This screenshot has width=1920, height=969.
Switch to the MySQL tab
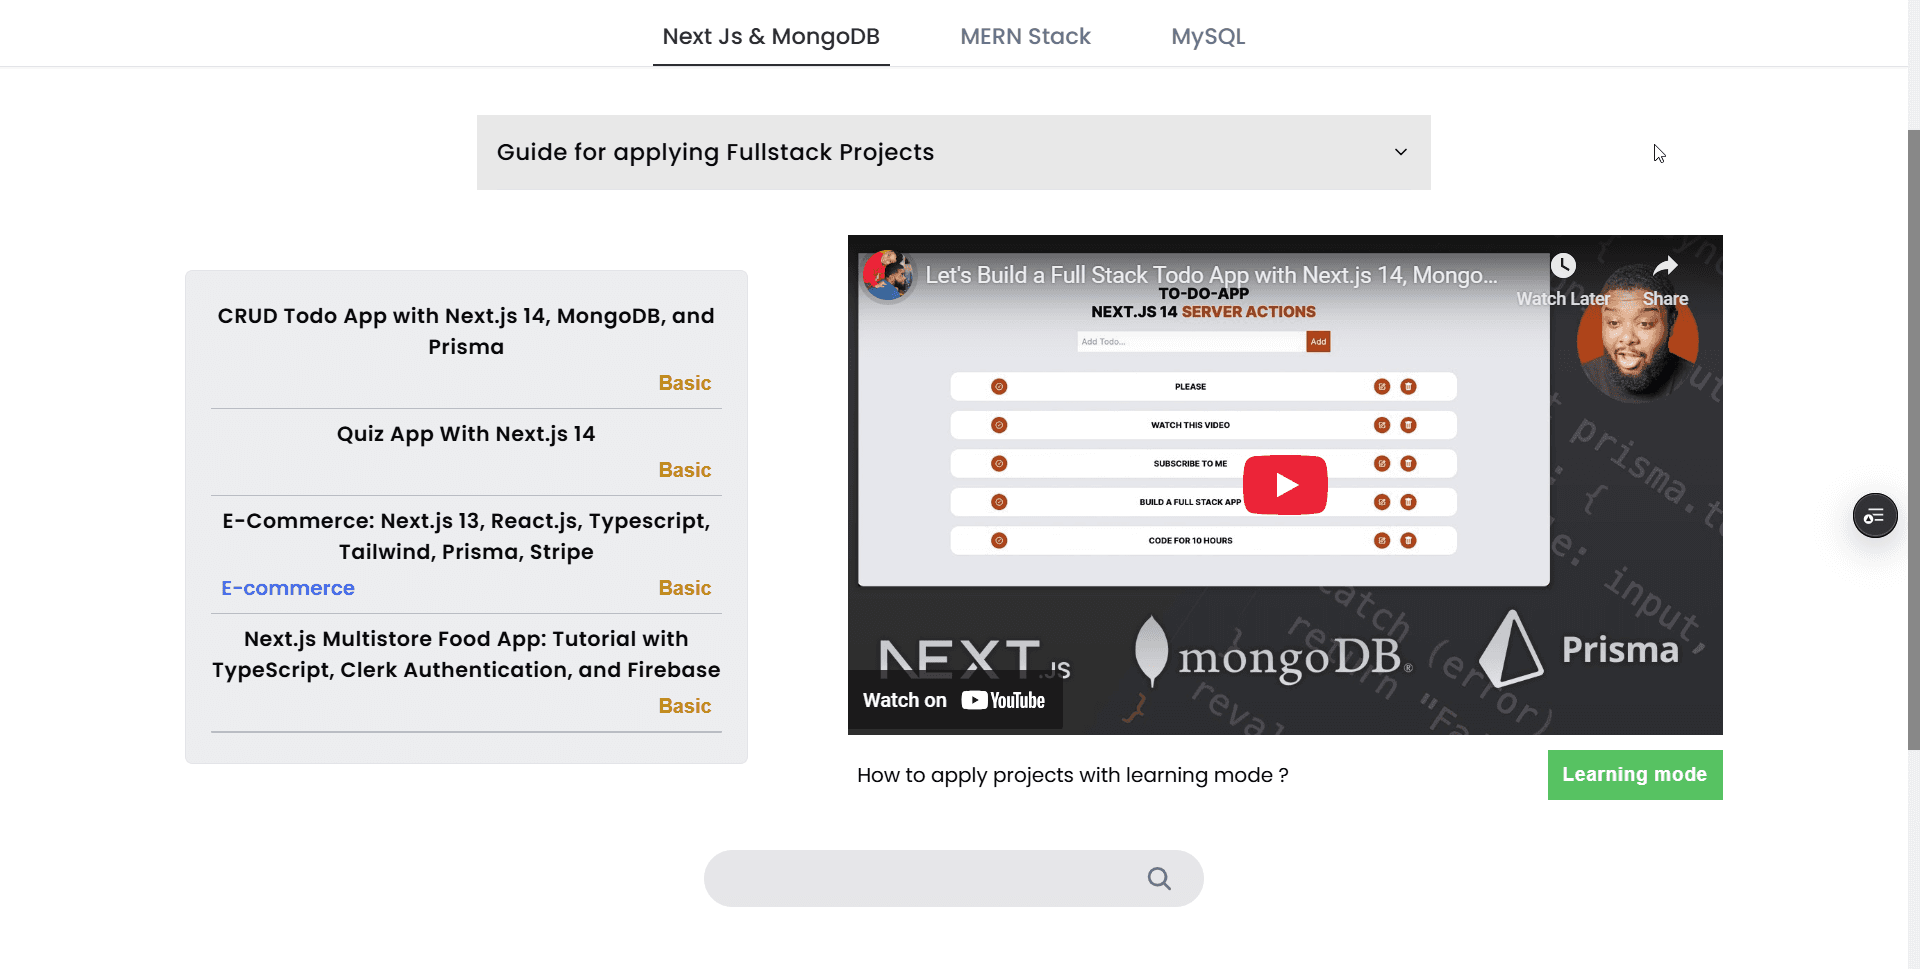(1207, 36)
